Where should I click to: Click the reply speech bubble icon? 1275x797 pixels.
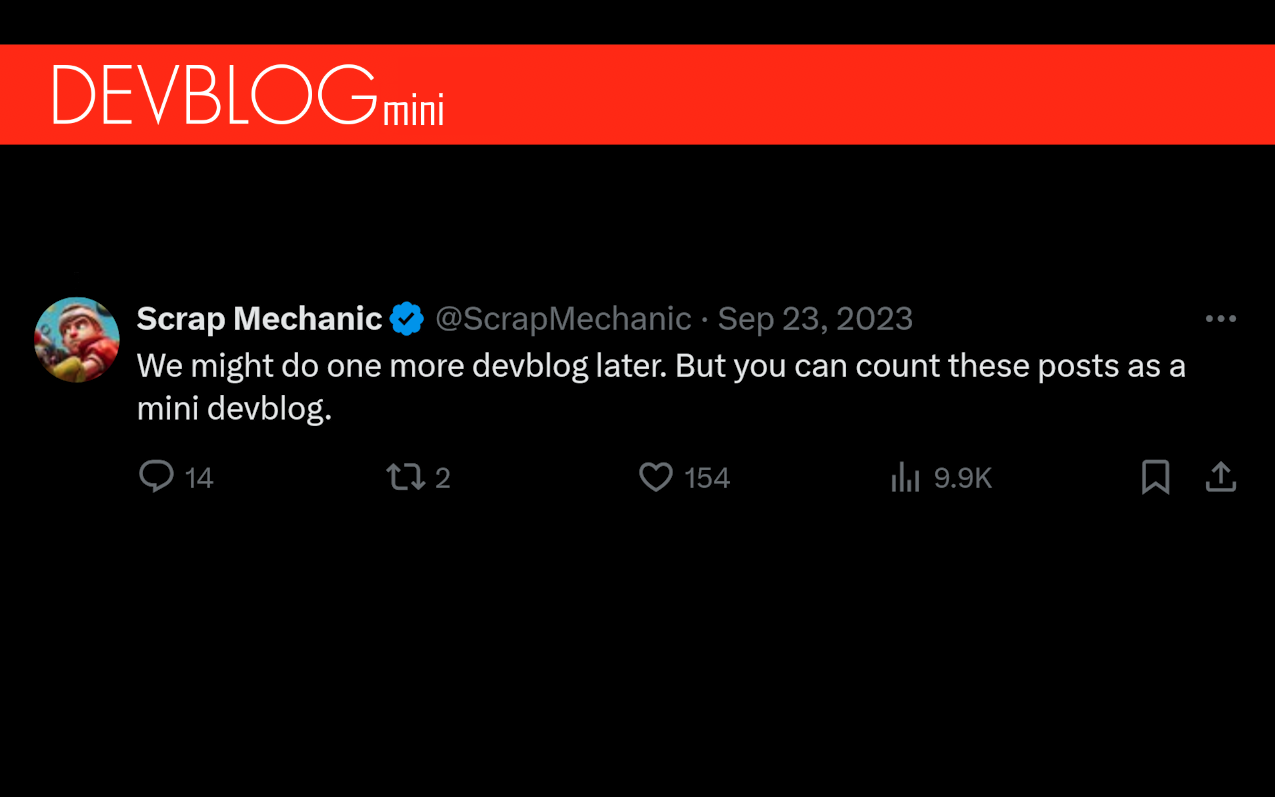click(x=156, y=477)
